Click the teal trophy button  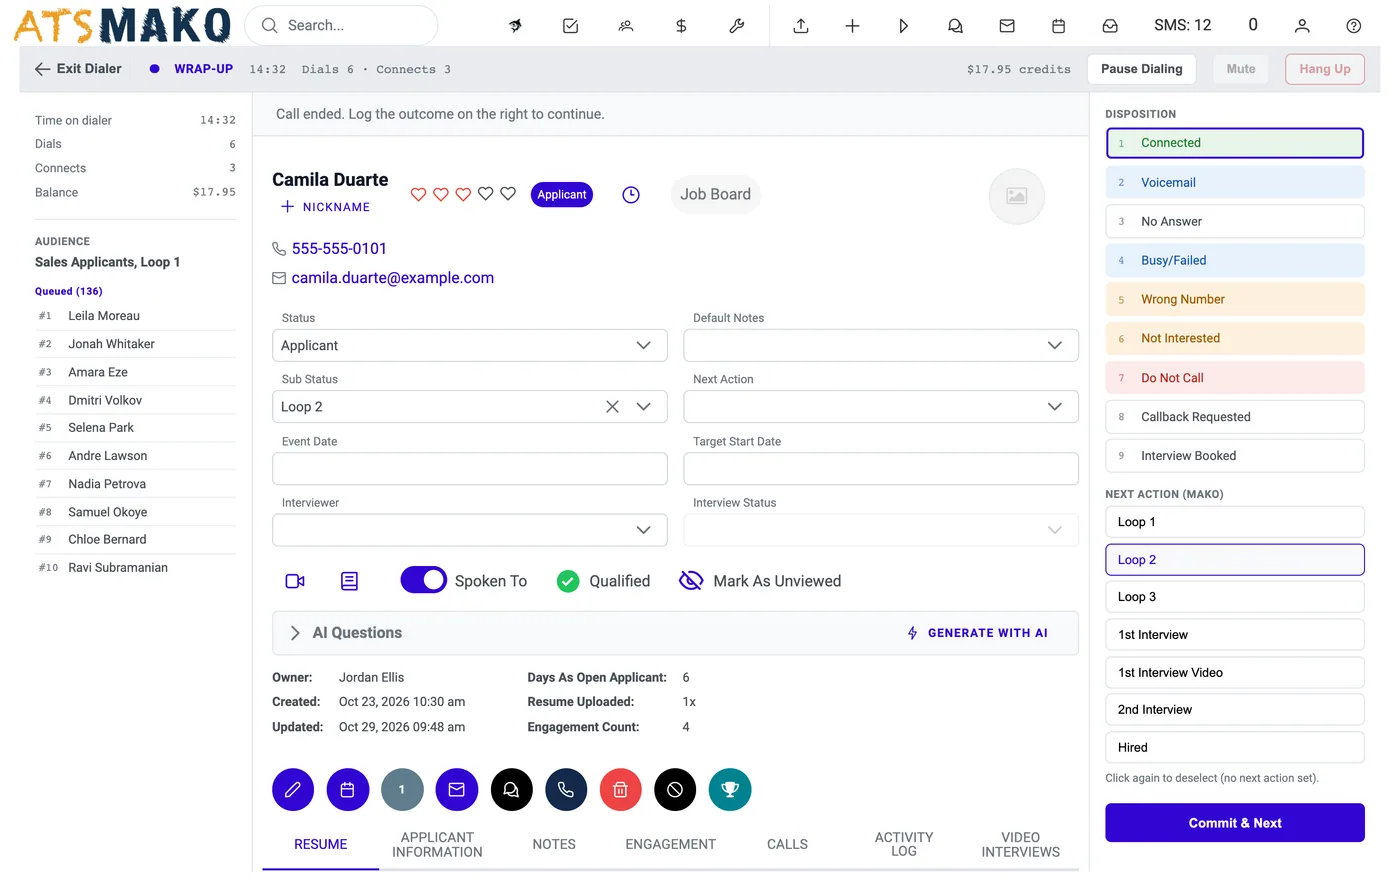(x=730, y=790)
